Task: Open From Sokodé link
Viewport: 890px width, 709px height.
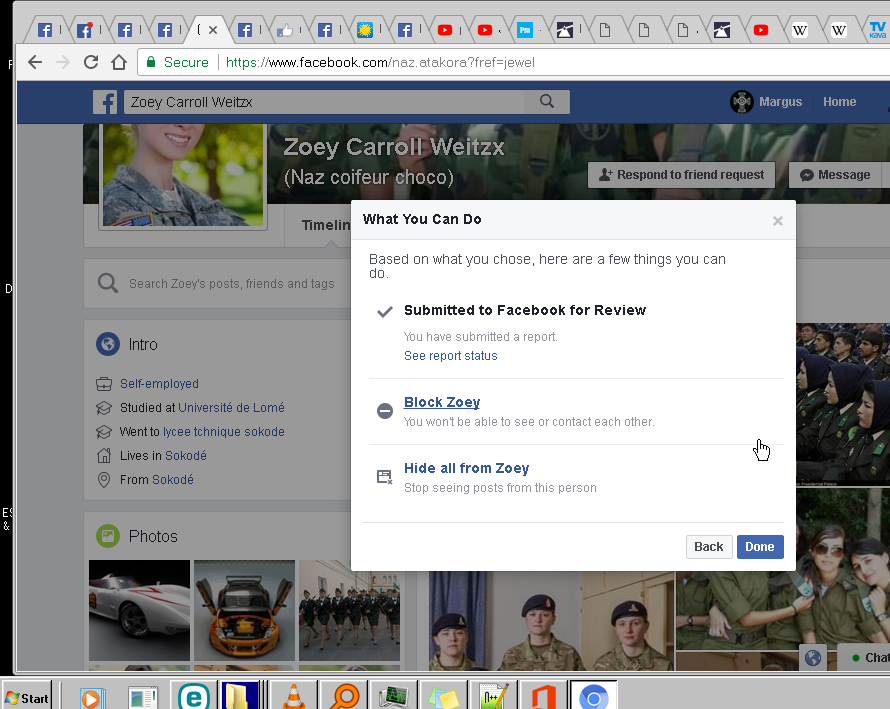Action: point(173,480)
